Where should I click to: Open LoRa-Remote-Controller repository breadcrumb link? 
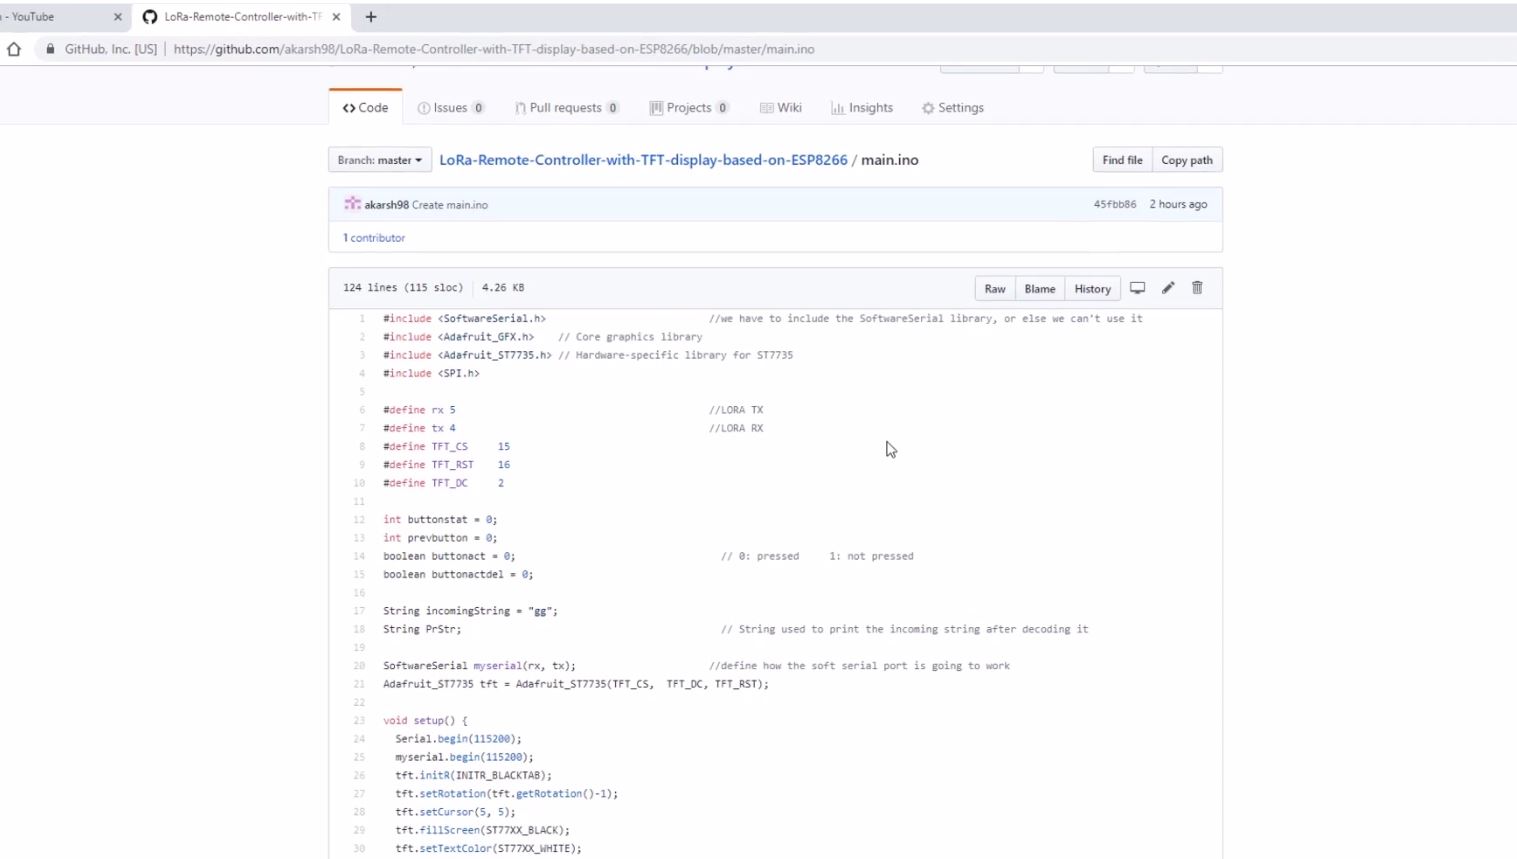tap(643, 160)
